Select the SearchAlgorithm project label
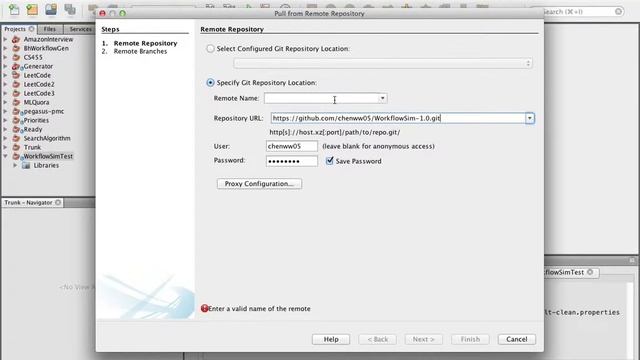Image resolution: width=640 pixels, height=360 pixels. [47, 138]
